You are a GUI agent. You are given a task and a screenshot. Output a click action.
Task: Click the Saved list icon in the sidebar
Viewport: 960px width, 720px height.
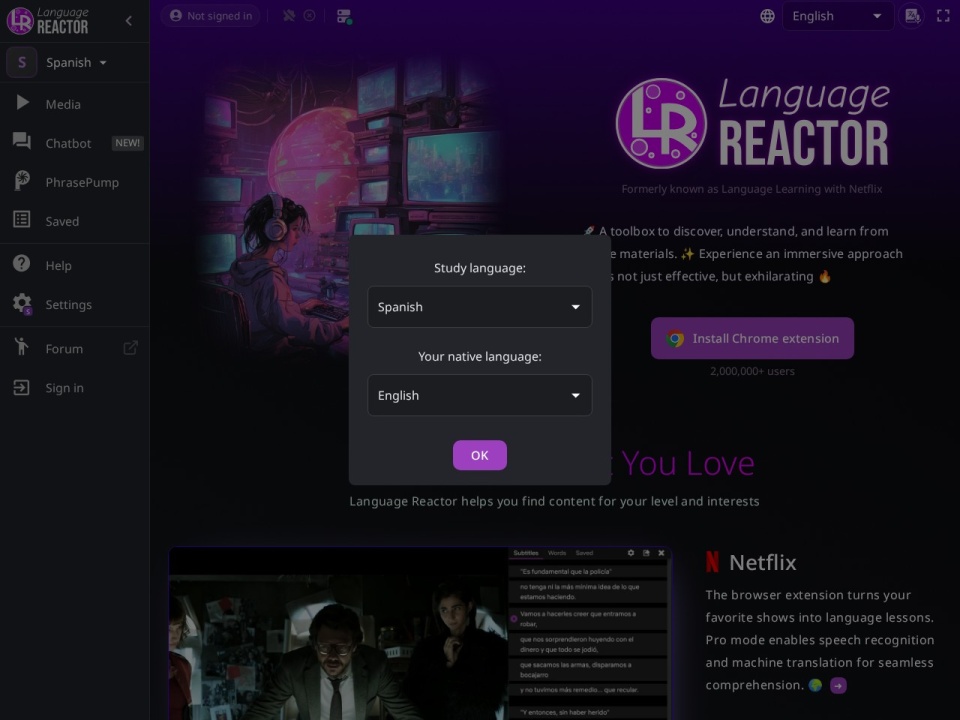tap(22, 220)
